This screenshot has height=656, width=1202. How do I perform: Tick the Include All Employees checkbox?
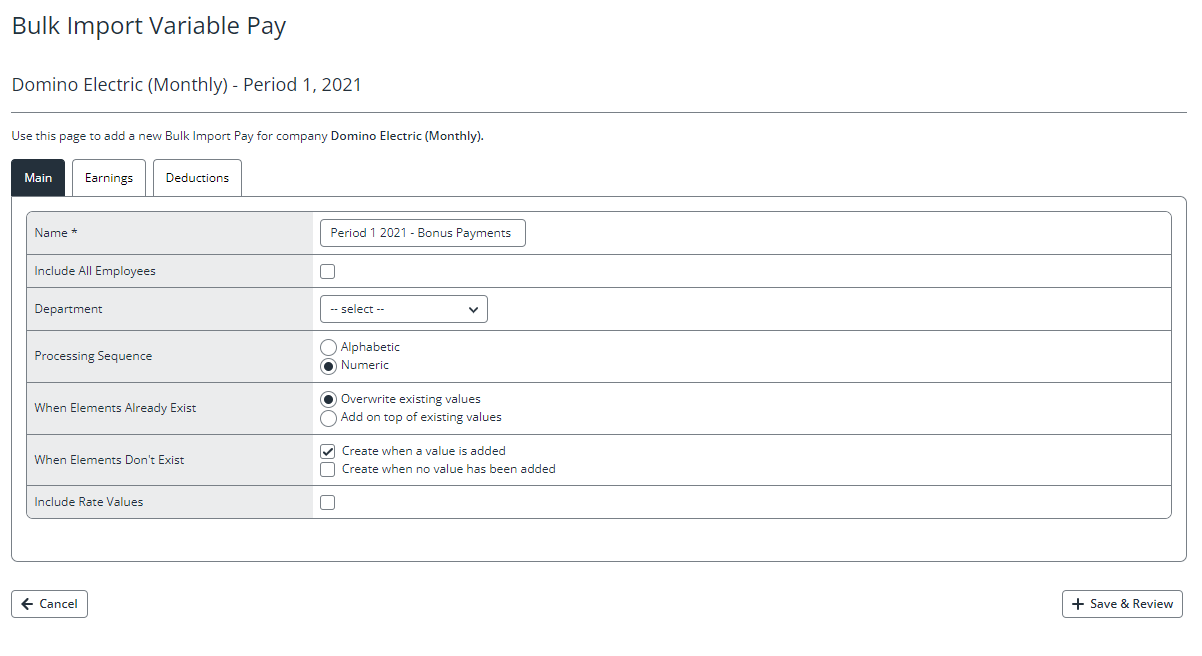pos(327,271)
